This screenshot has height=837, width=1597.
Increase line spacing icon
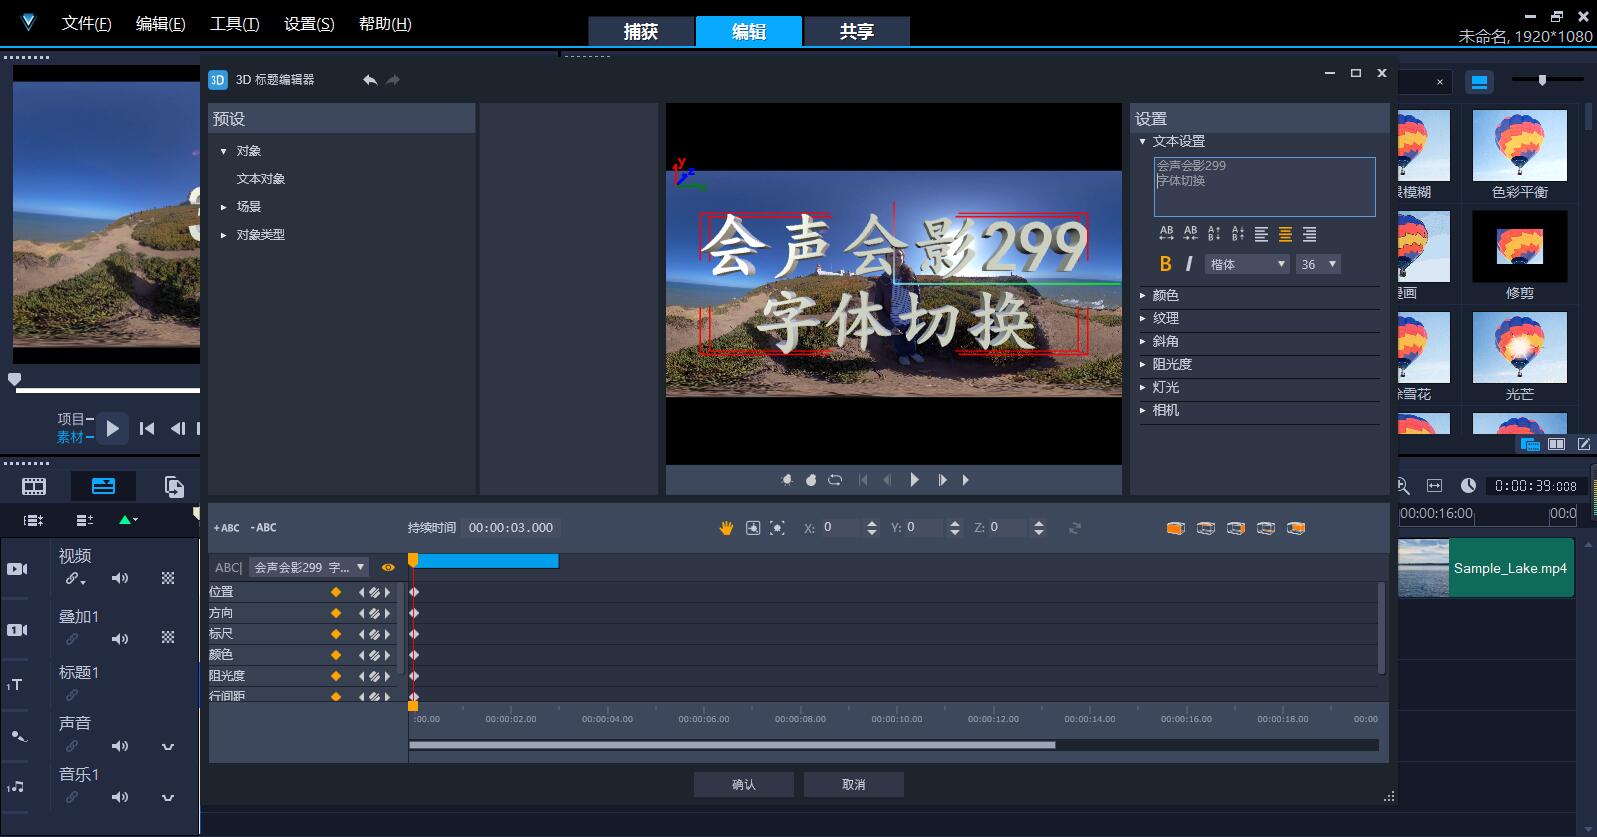click(x=1214, y=234)
